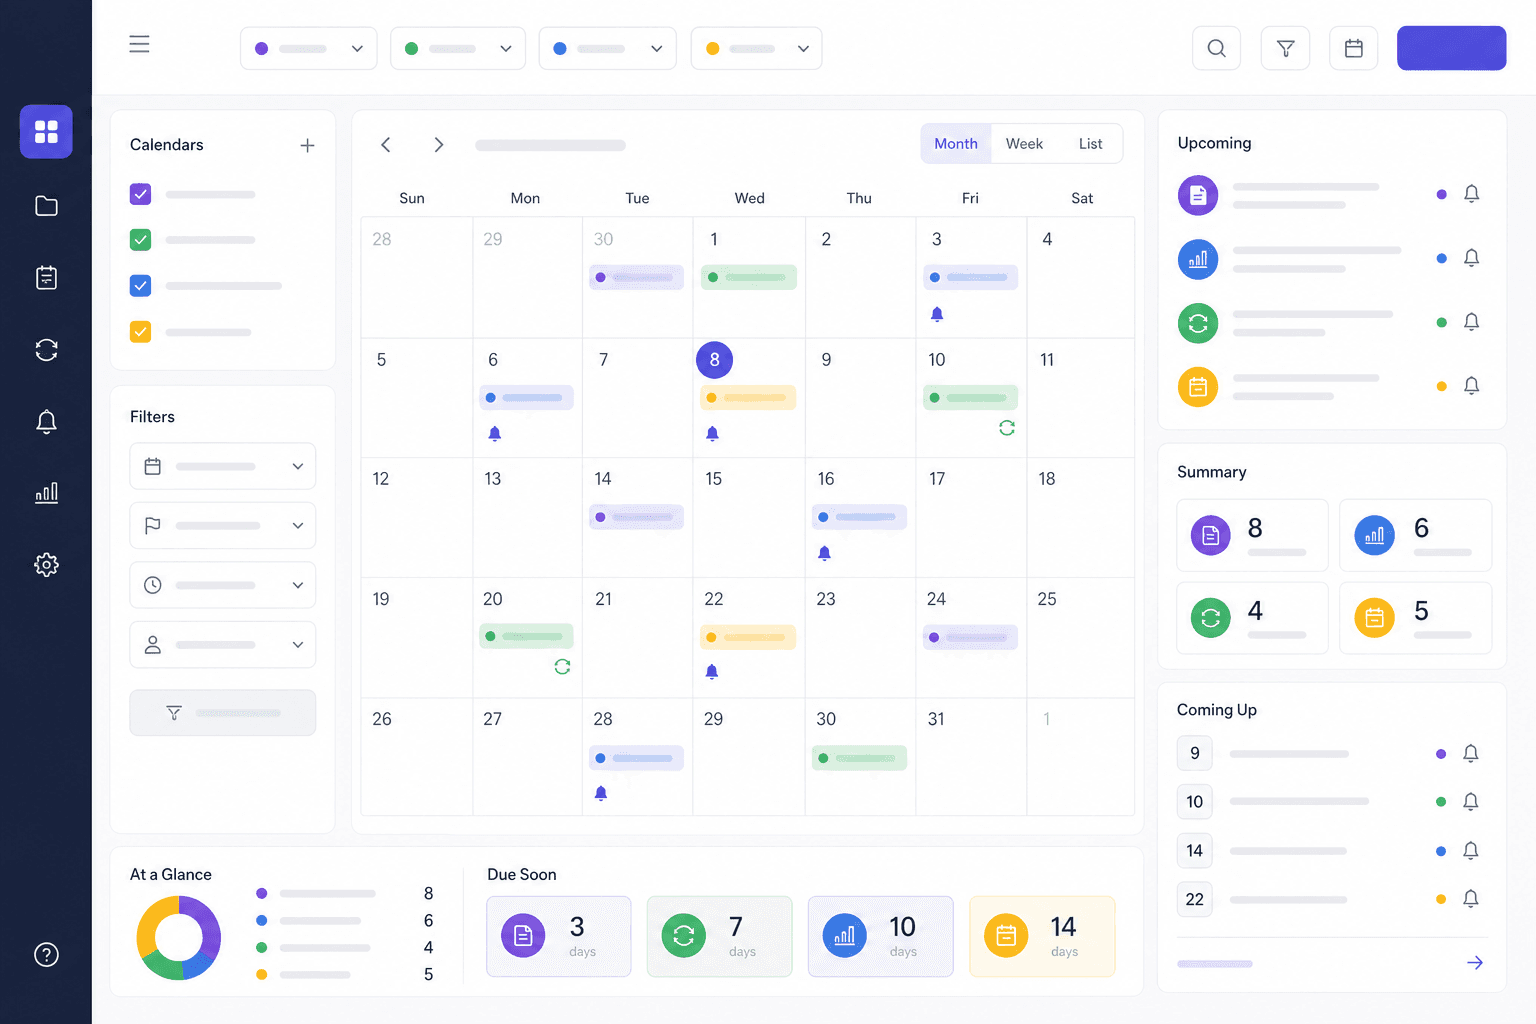
Task: Open the folder icon in sidebar
Action: click(x=46, y=206)
